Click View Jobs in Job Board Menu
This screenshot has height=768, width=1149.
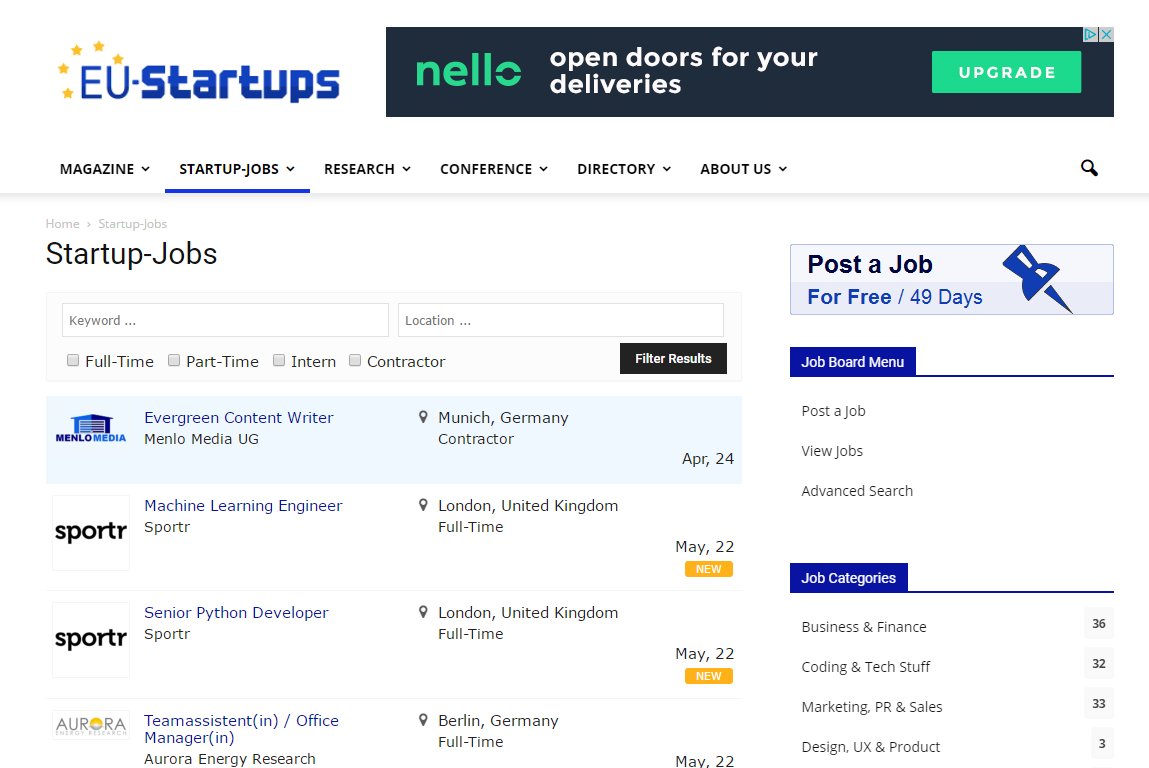(832, 451)
